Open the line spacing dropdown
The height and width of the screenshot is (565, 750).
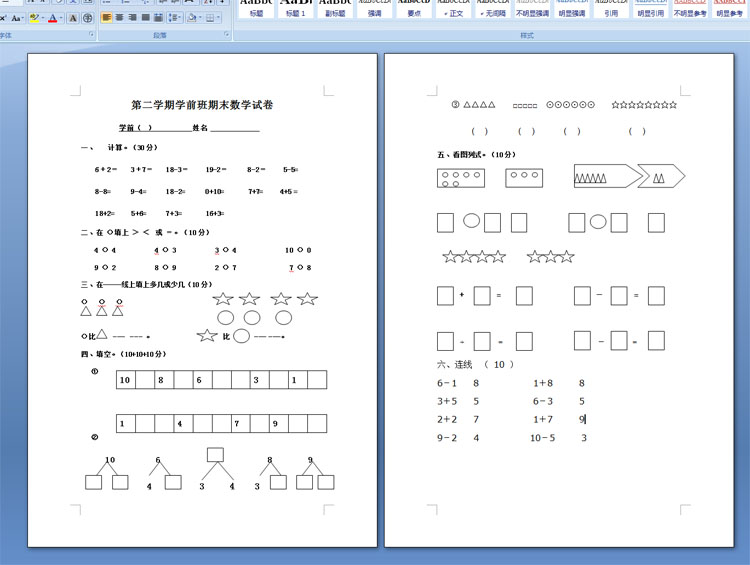point(175,18)
